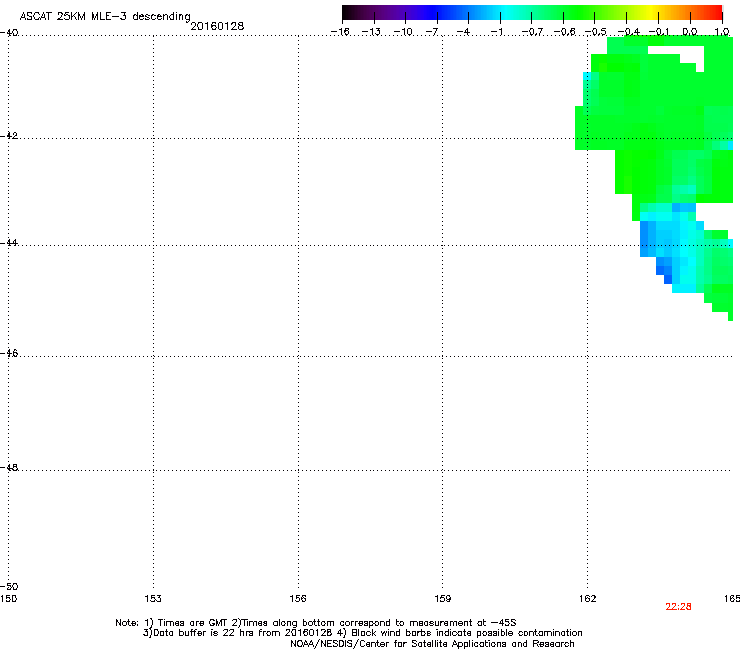740x650 pixels.
Task: Click the longitude label 162
Action: [x=587, y=599]
